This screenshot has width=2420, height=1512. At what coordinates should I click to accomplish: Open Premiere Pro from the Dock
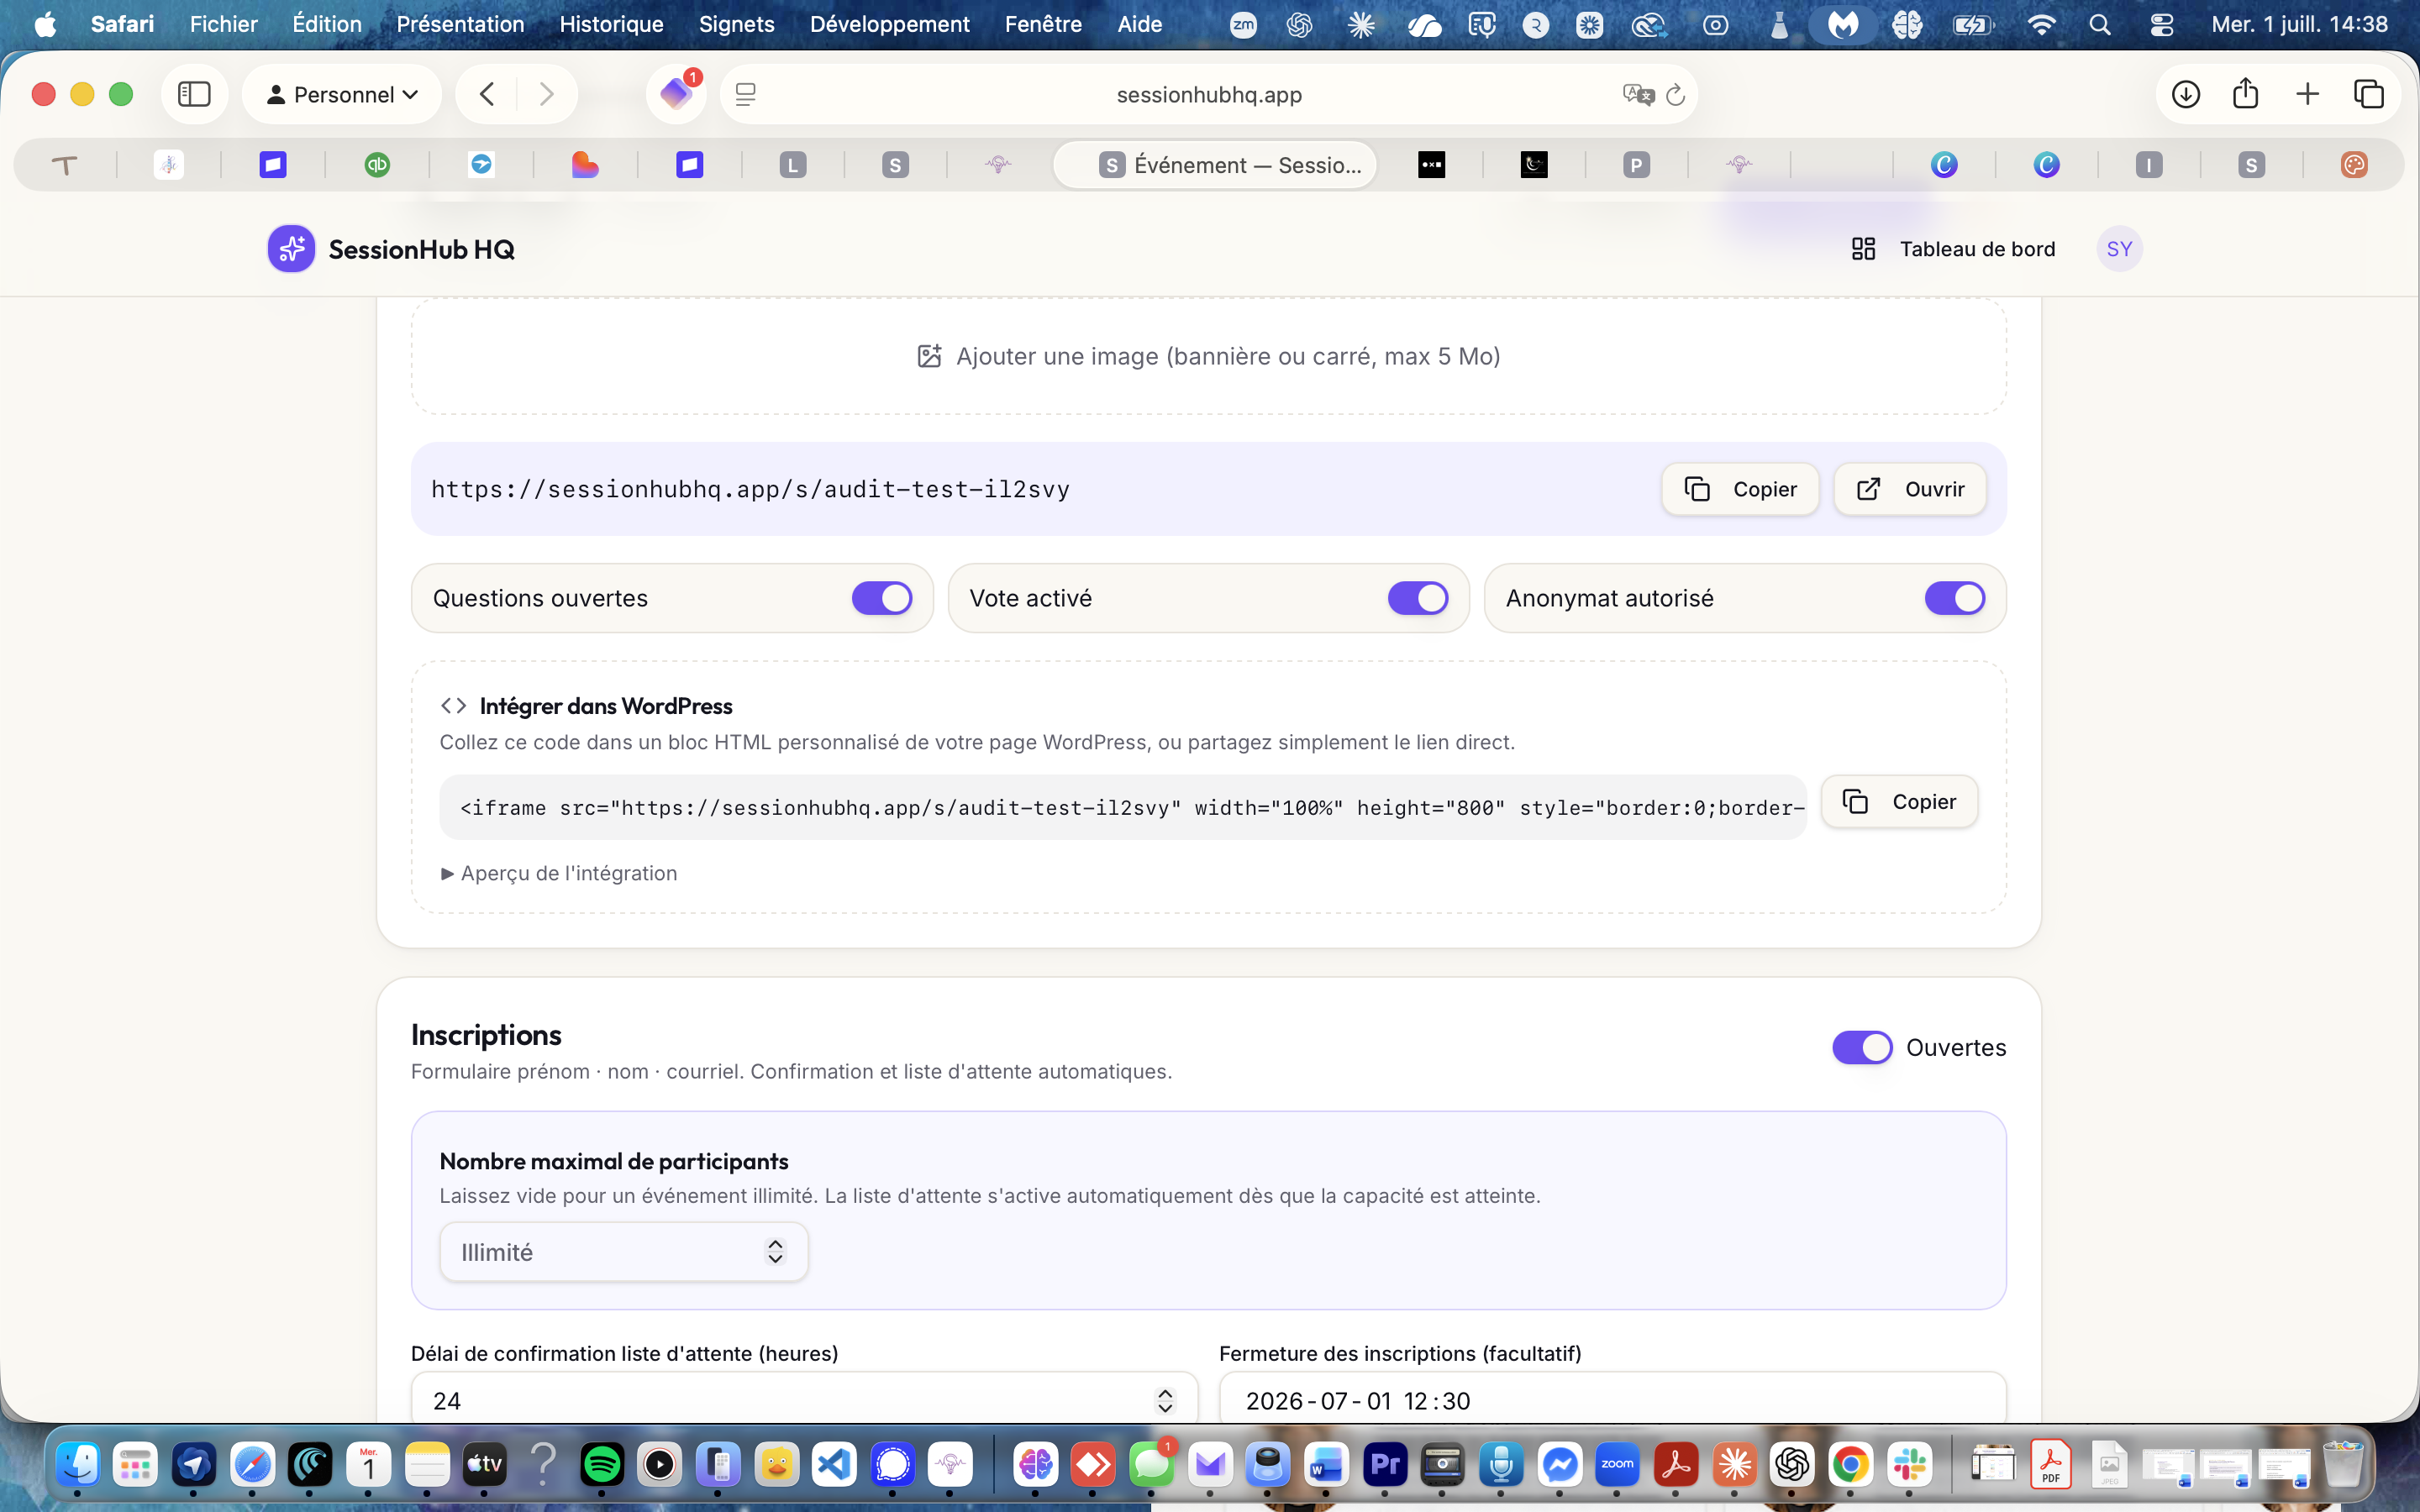click(x=1385, y=1465)
